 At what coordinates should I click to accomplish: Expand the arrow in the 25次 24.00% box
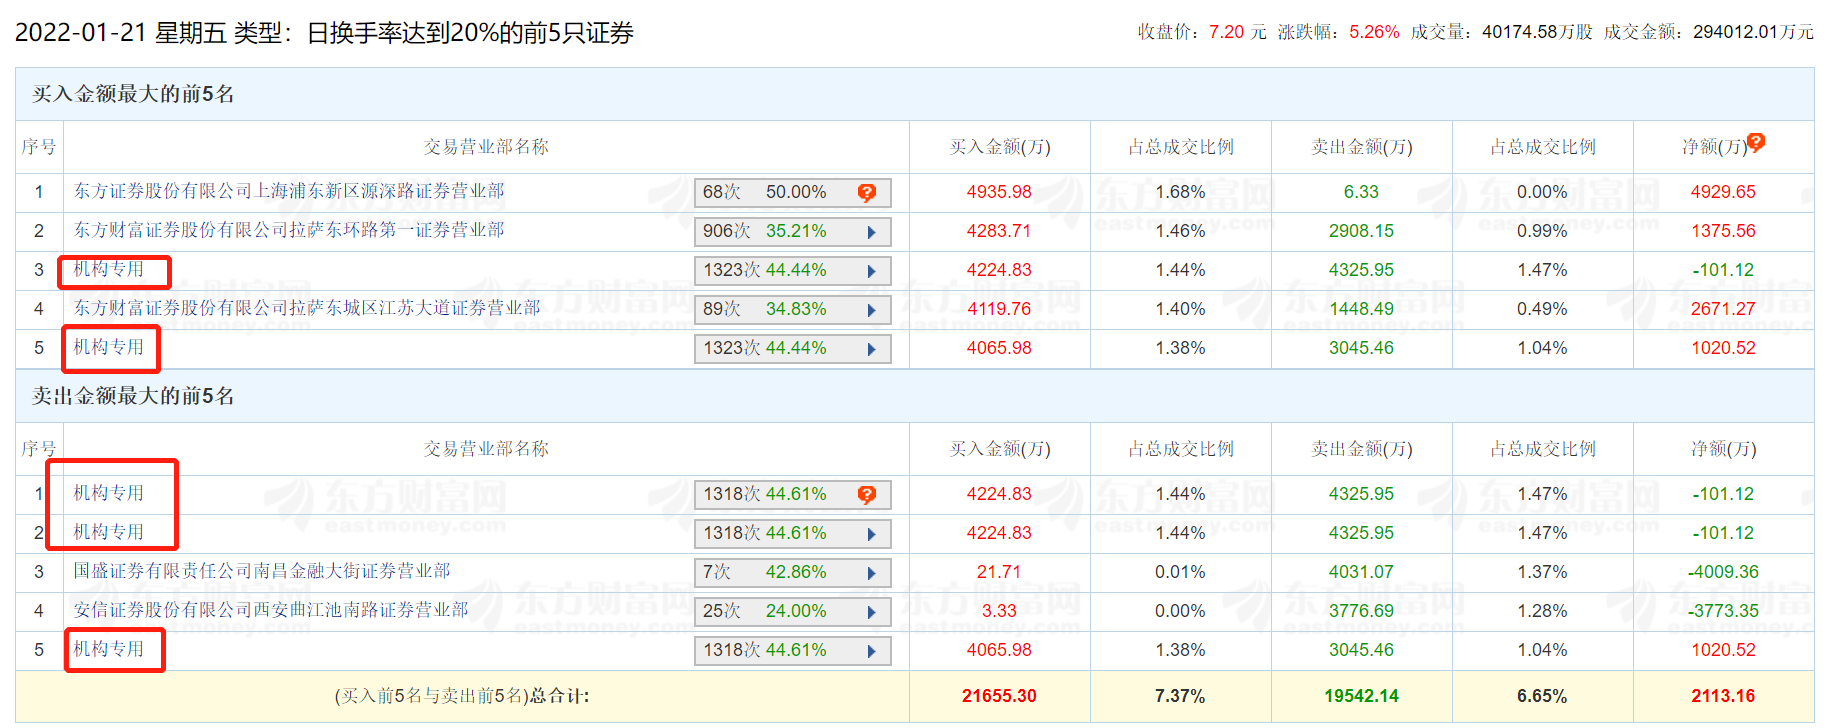click(x=871, y=612)
